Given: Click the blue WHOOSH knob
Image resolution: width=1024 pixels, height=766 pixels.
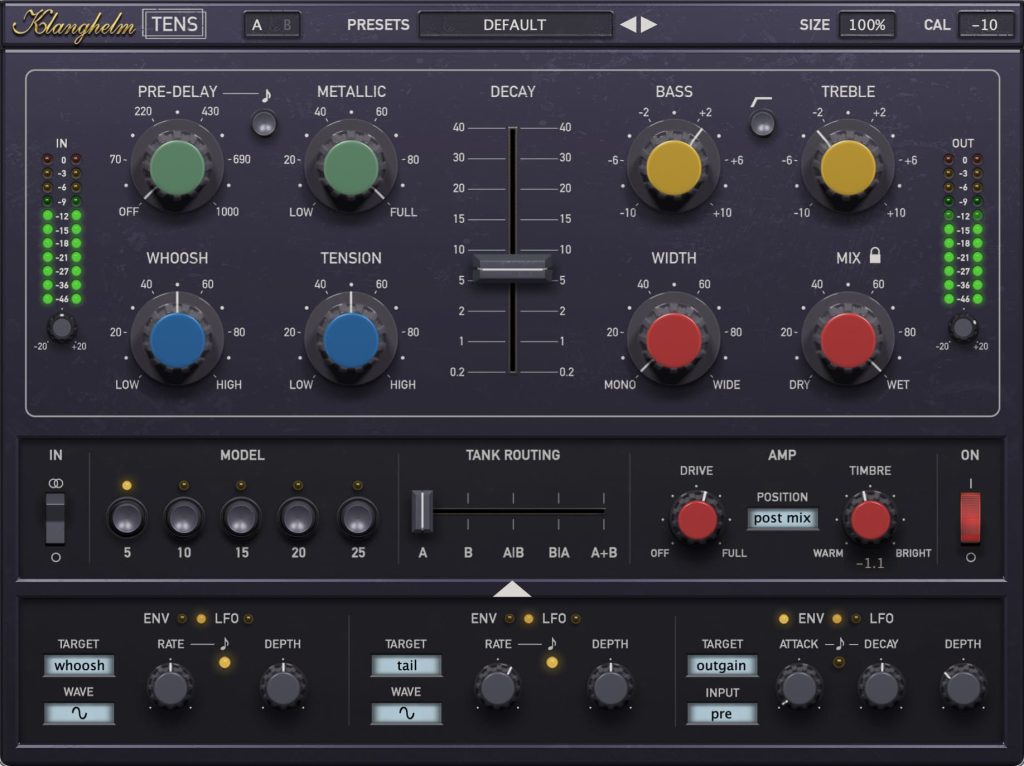Looking at the screenshot, I should click(x=177, y=340).
